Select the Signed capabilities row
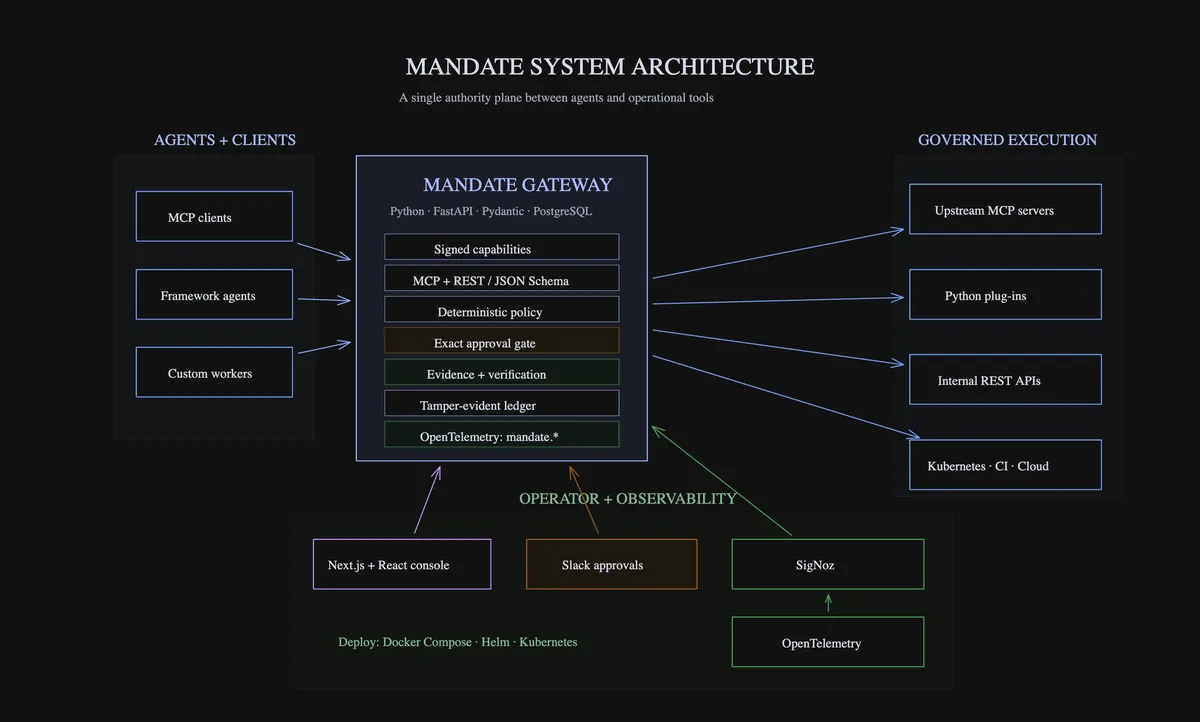The height and width of the screenshot is (722, 1200). 502,247
